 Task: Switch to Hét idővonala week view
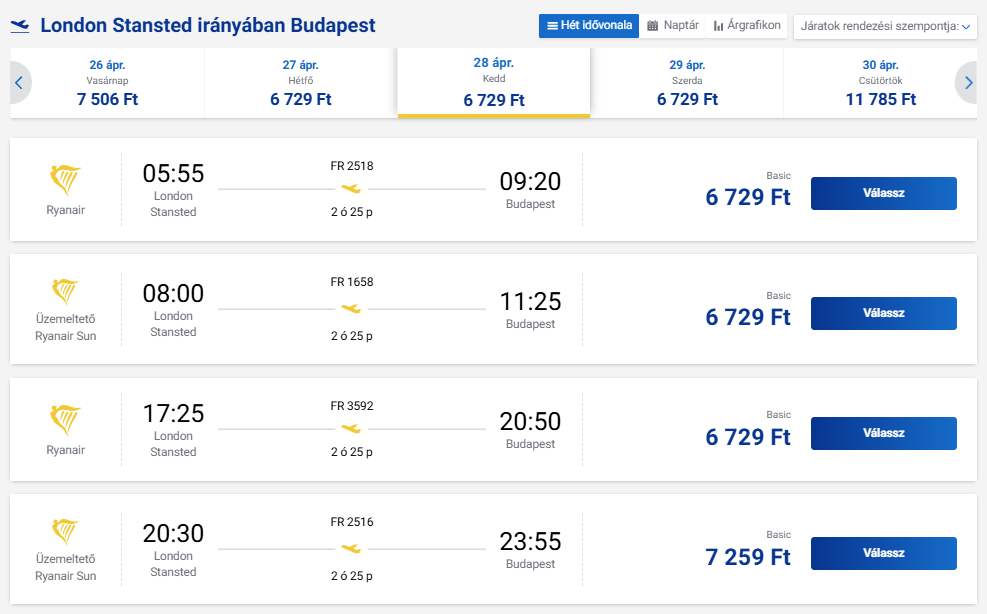pos(589,26)
